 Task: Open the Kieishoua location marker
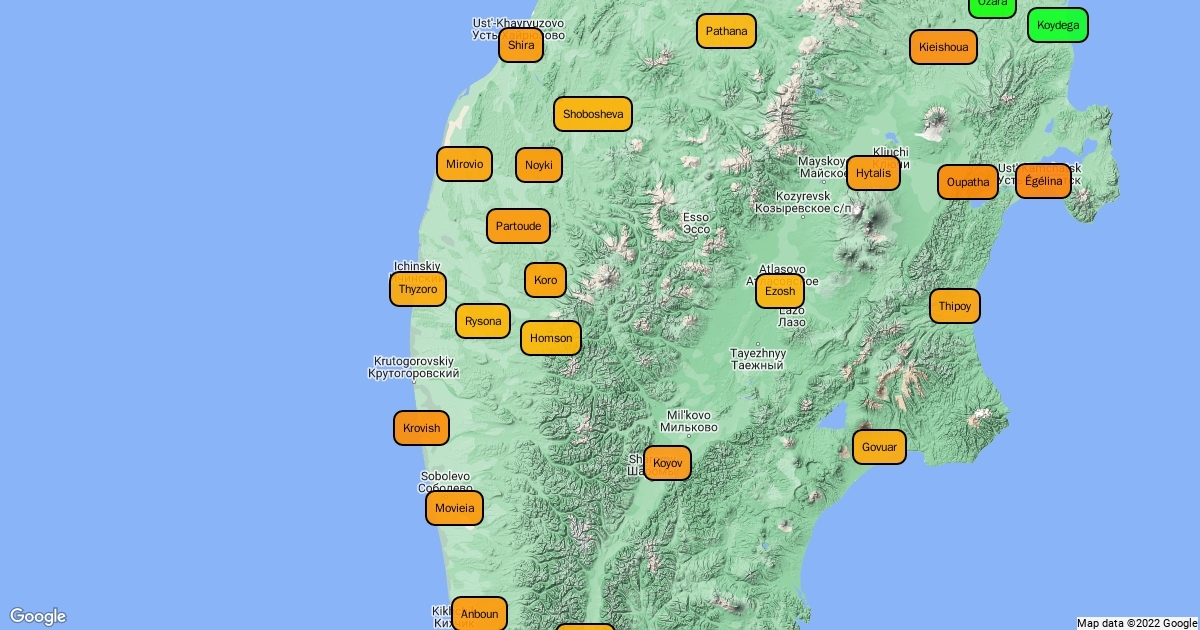pyautogui.click(x=943, y=47)
